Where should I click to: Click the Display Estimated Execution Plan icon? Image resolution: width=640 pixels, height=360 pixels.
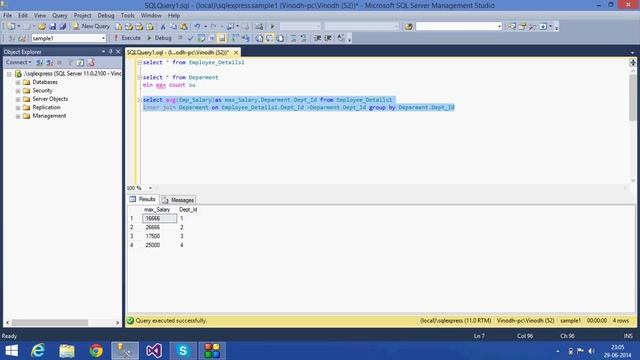coord(201,38)
